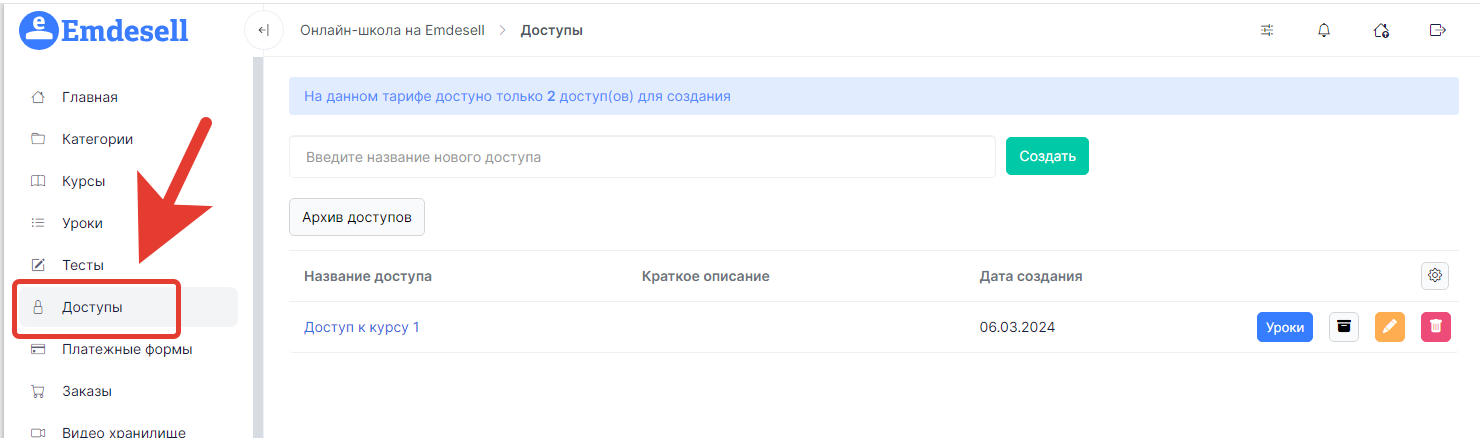Open notifications bell icon
This screenshot has height=438, width=1480.
coord(1324,30)
